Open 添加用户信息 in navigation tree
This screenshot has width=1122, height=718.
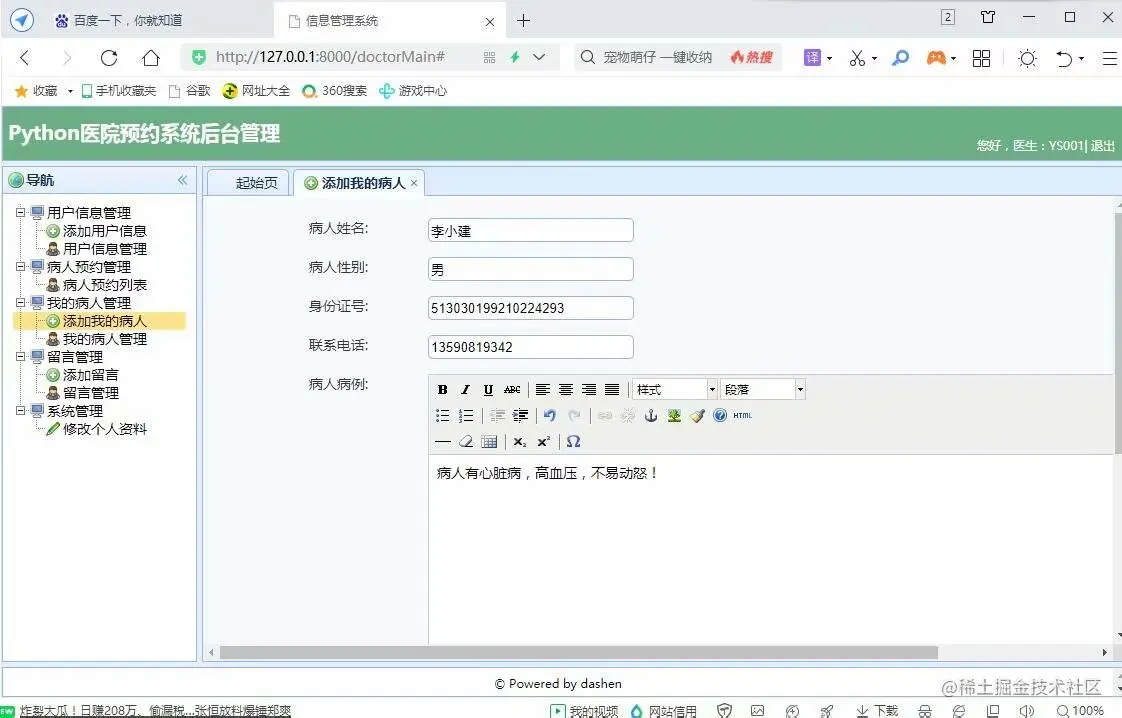coord(104,231)
